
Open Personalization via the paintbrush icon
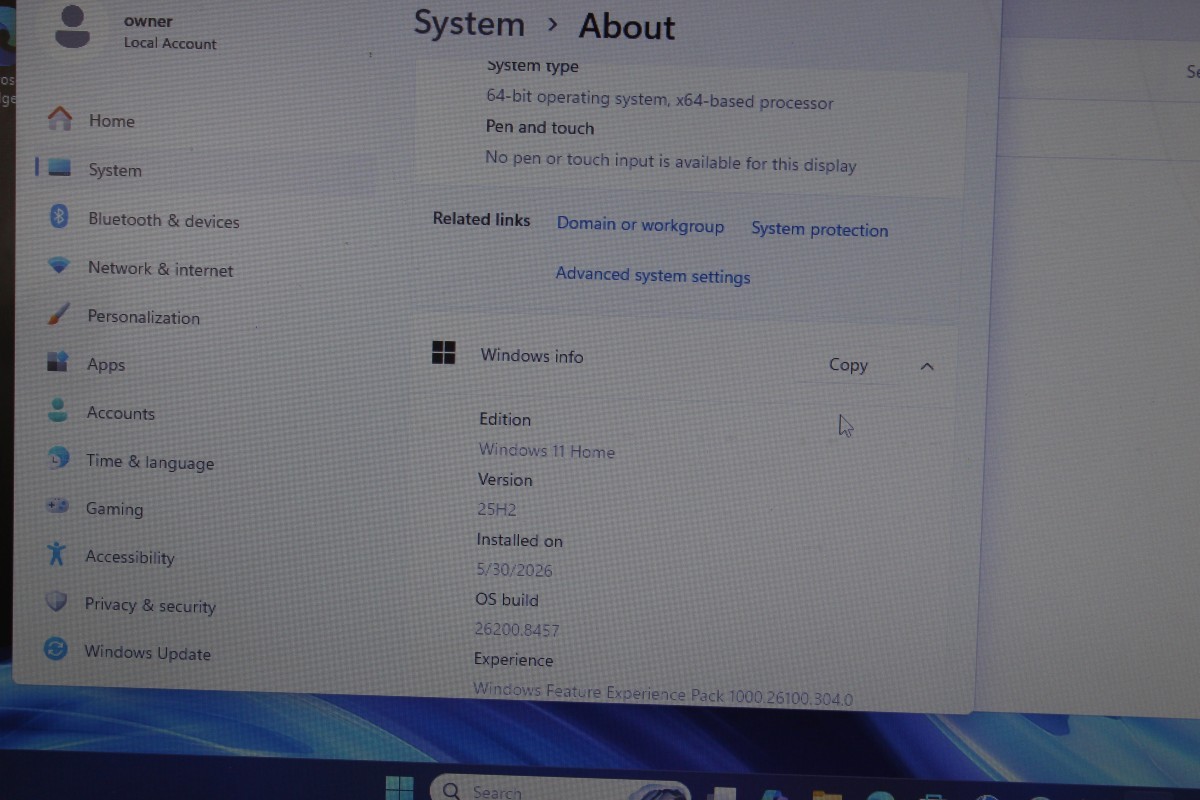tap(58, 314)
